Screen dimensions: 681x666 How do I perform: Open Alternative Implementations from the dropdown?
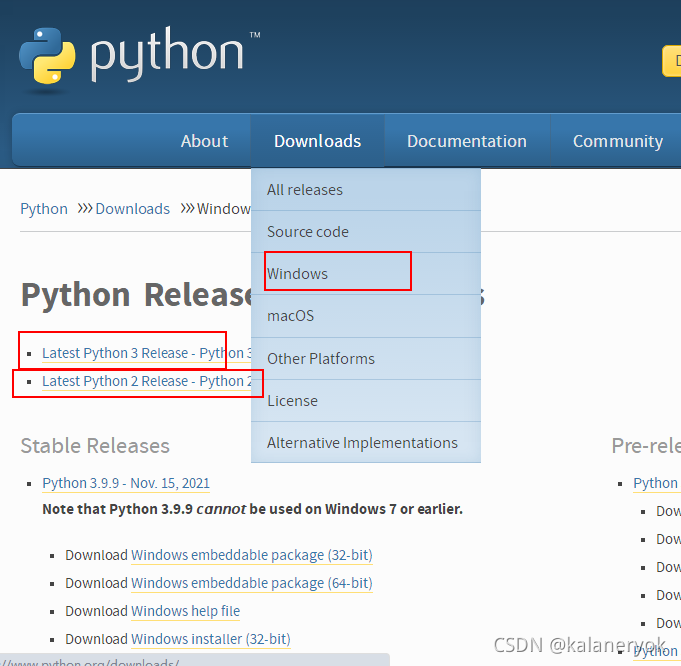point(366,443)
